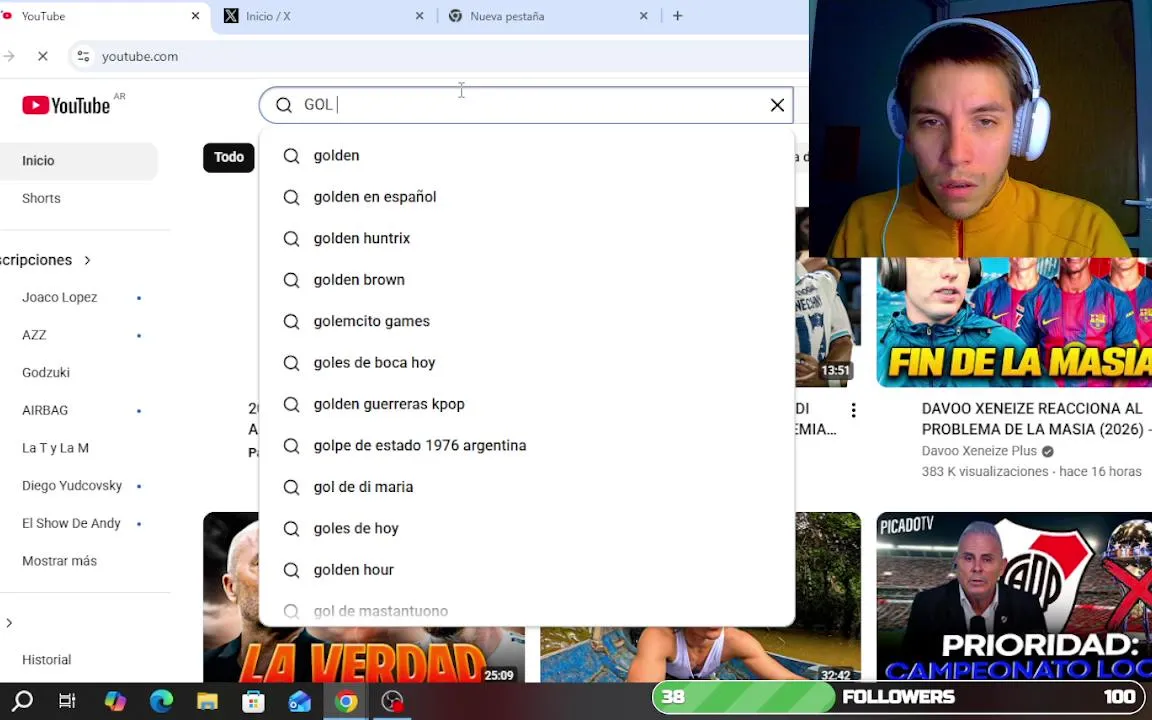Open Copilot icon in the taskbar
1152x720 pixels.
tap(115, 701)
